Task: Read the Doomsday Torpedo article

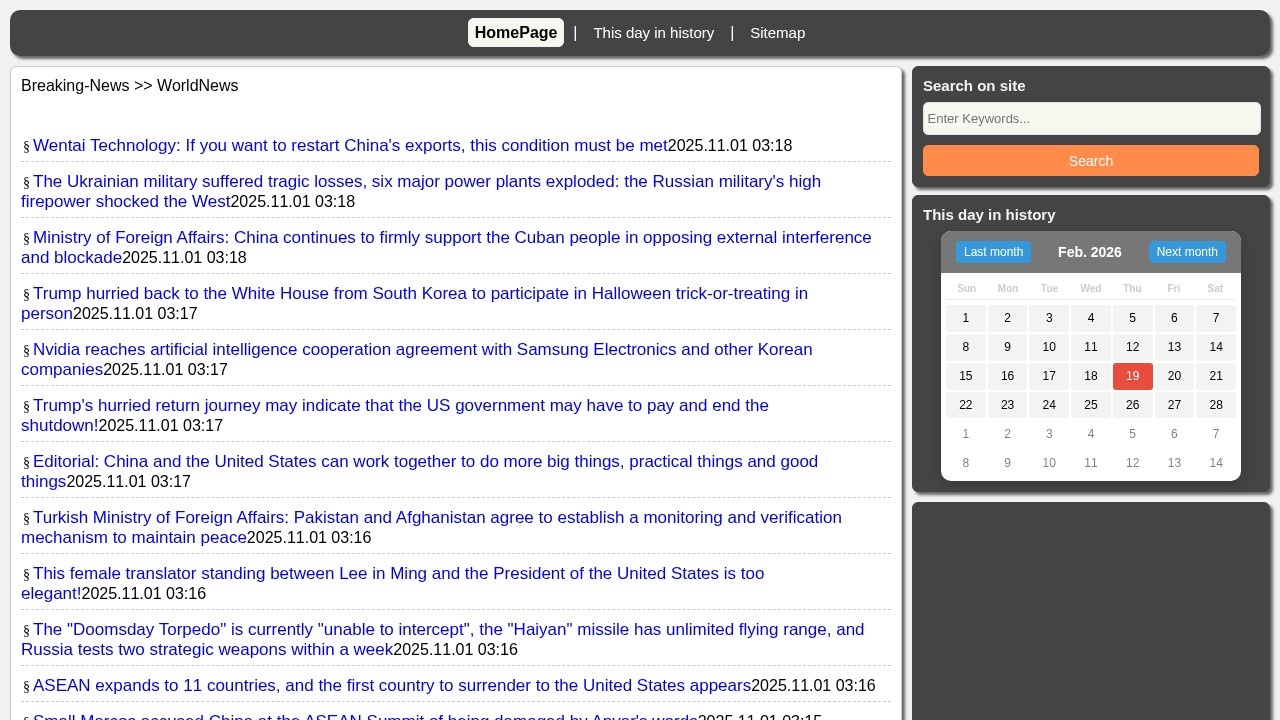Action: (x=448, y=630)
